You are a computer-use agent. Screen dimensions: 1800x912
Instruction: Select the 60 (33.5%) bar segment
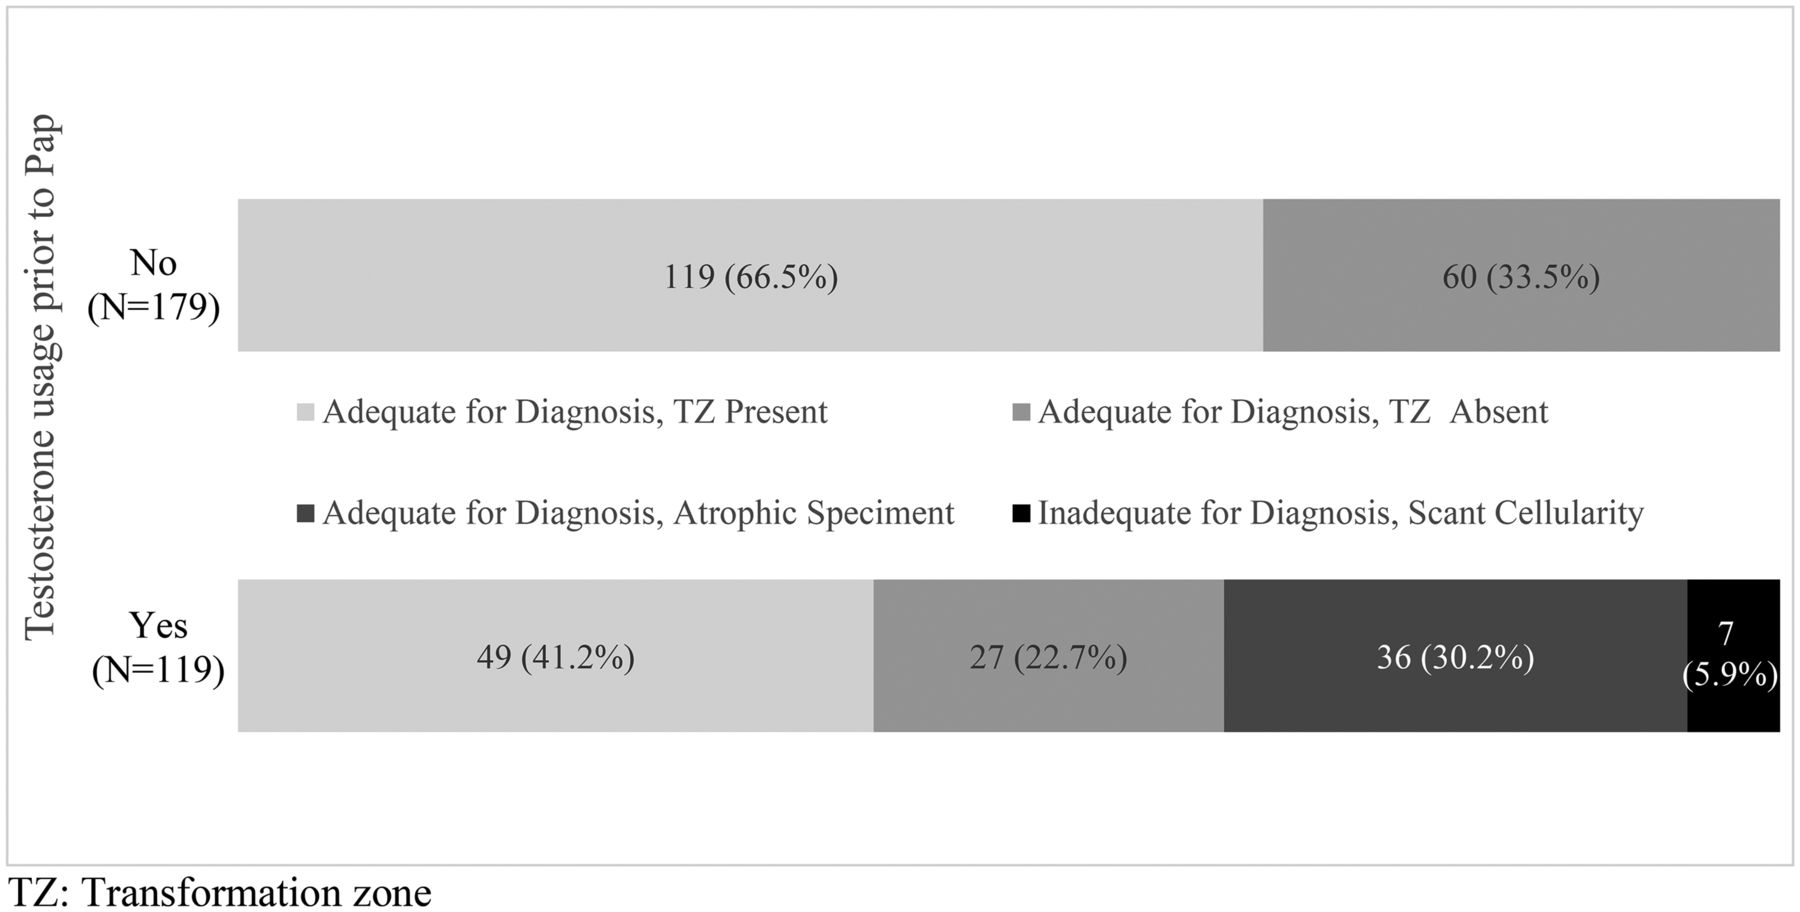(1521, 275)
